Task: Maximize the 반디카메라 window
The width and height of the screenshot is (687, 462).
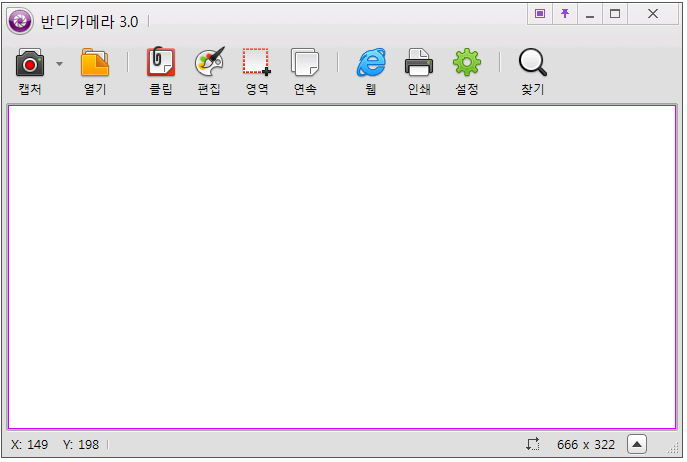Action: (x=615, y=14)
